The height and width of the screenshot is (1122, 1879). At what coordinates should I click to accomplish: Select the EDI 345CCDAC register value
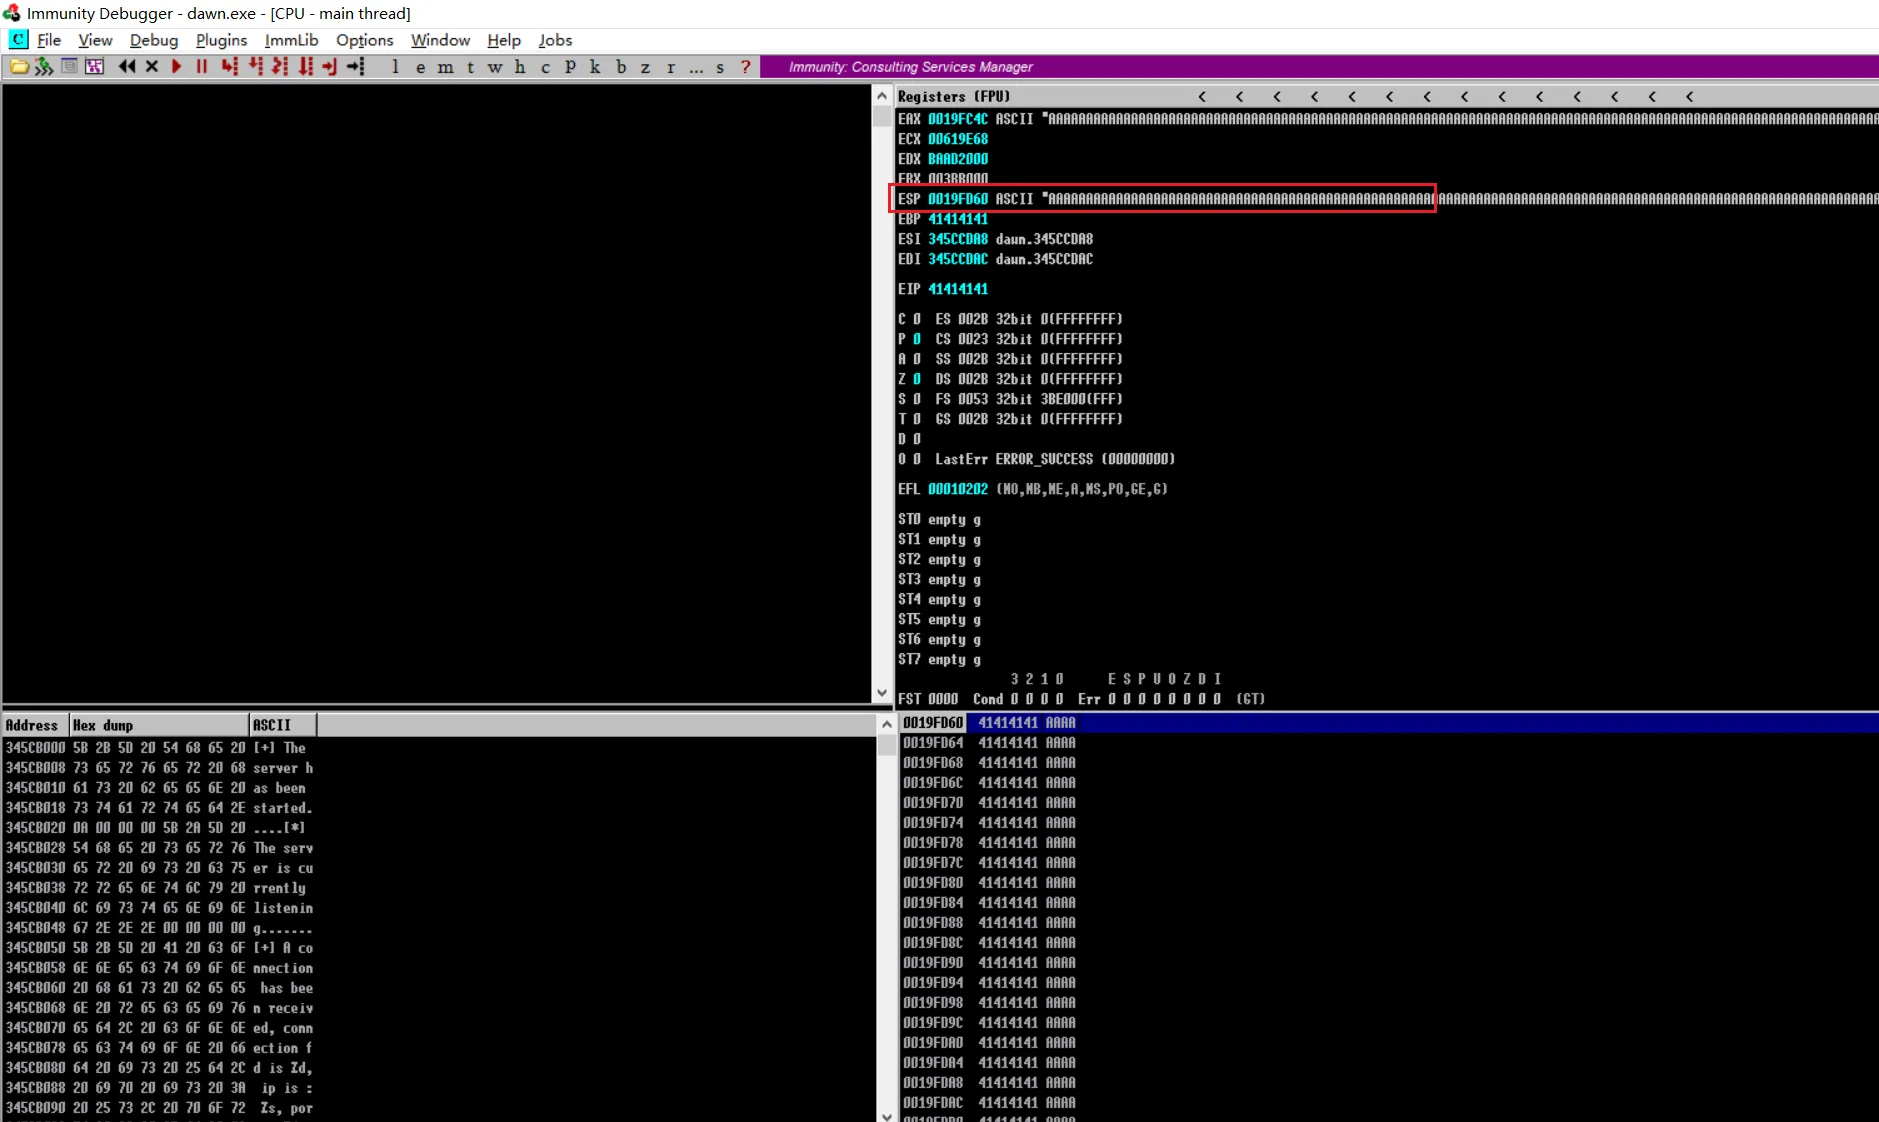[958, 259]
